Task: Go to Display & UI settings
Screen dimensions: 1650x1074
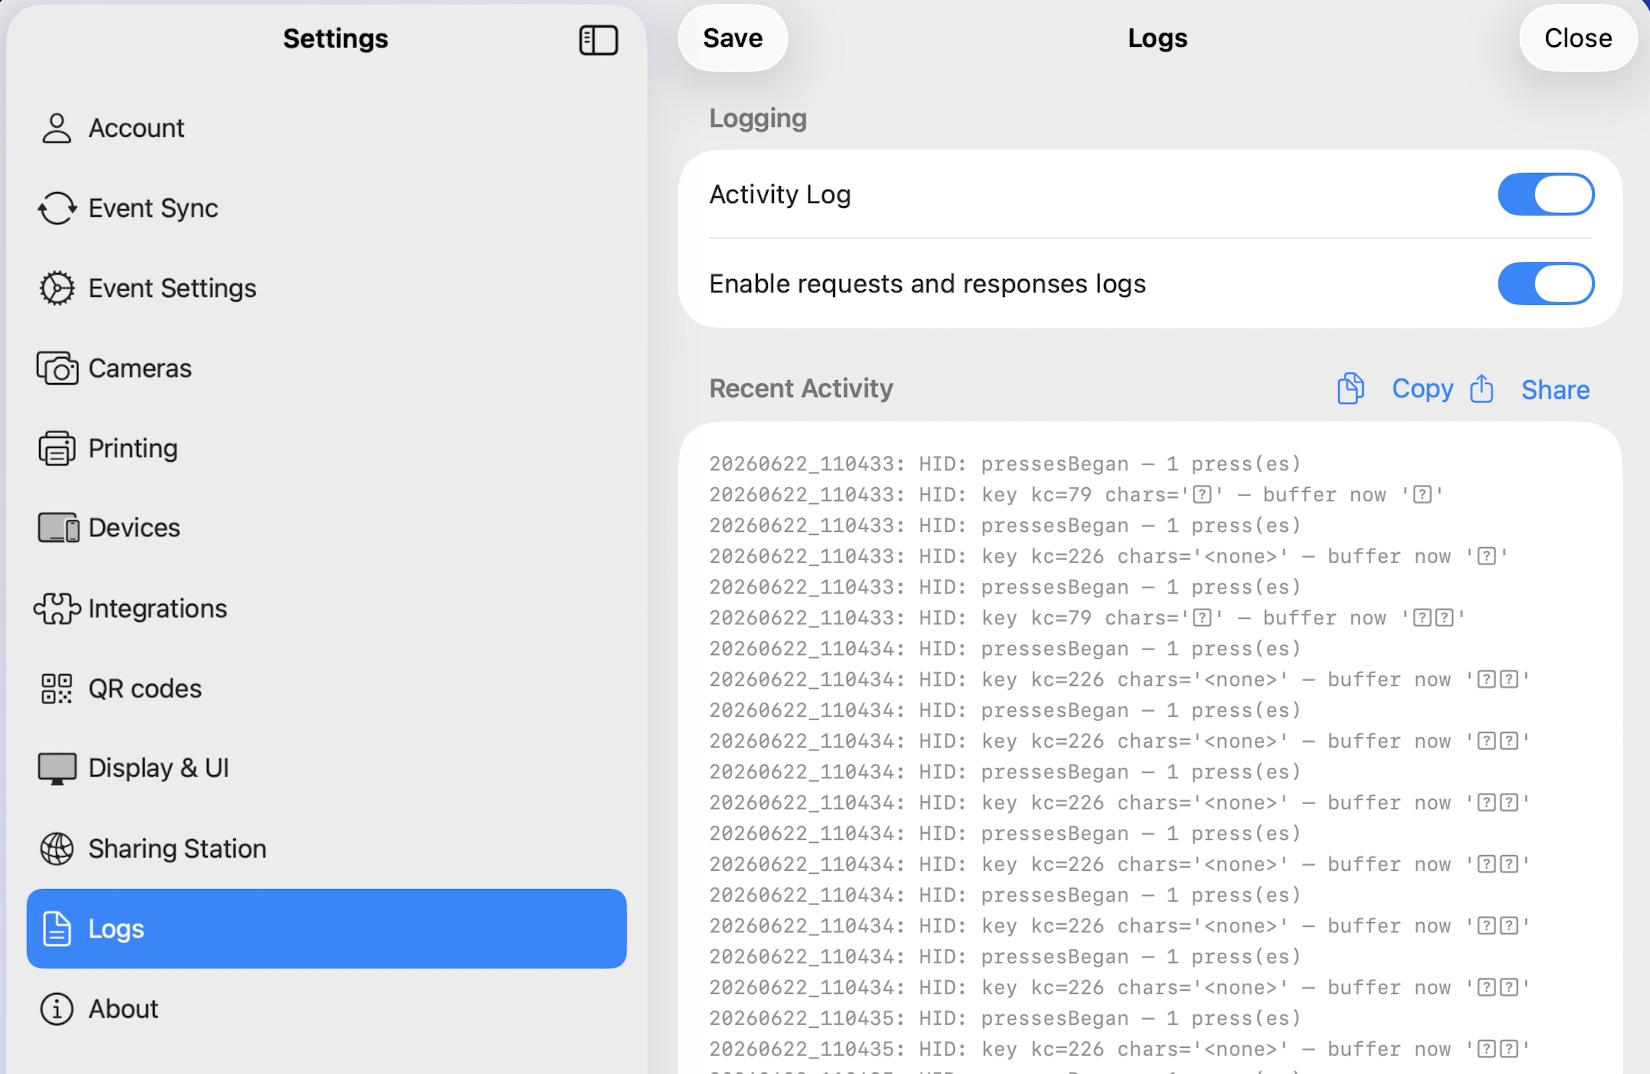Action: tap(326, 768)
